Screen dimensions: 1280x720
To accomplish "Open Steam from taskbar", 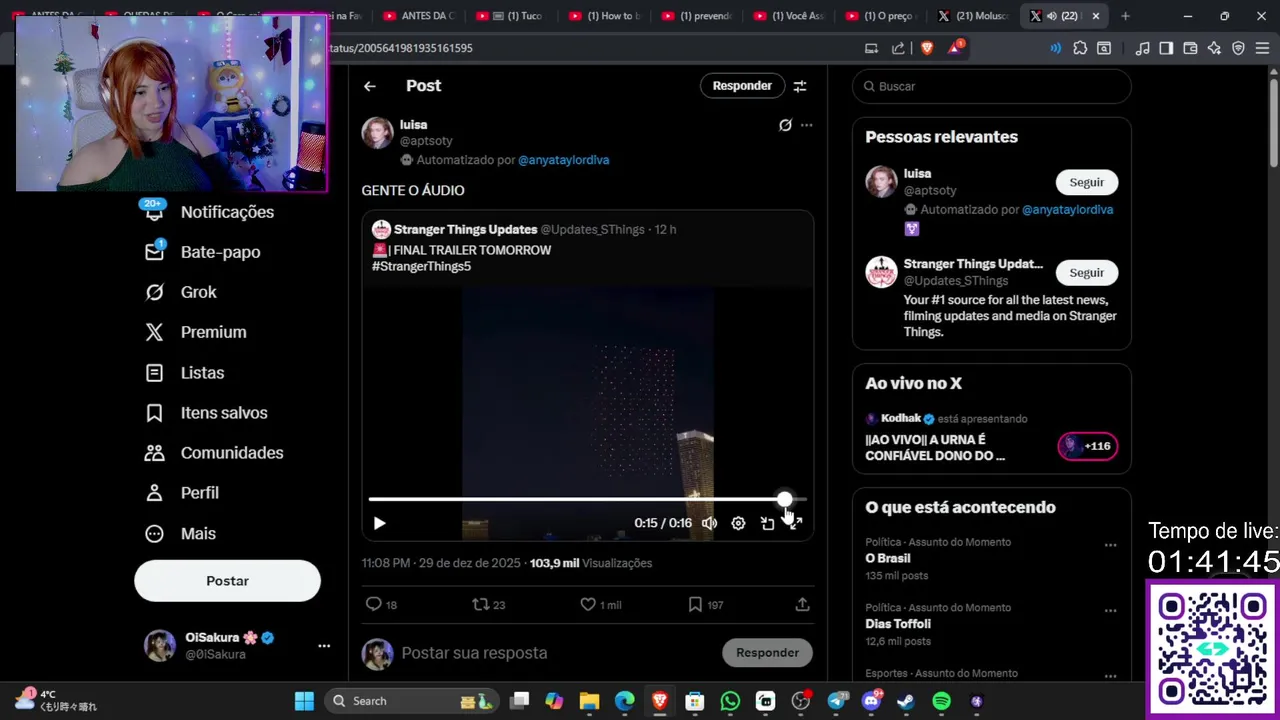I will coord(905,701).
